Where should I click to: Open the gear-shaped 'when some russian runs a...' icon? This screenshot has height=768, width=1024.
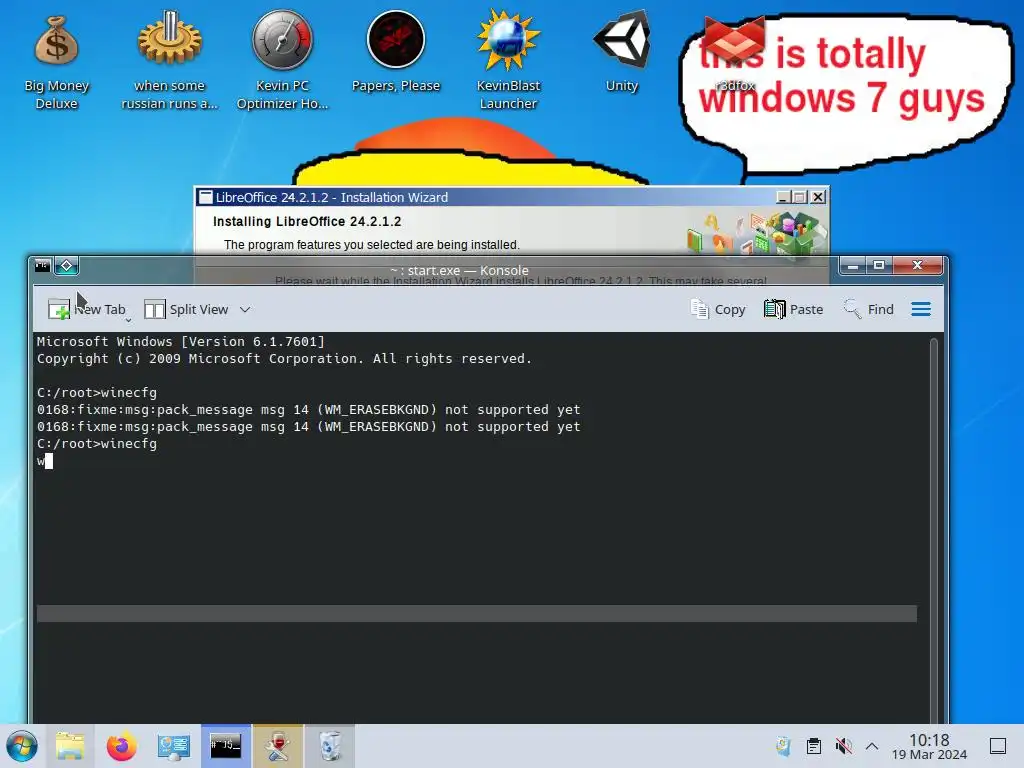169,62
